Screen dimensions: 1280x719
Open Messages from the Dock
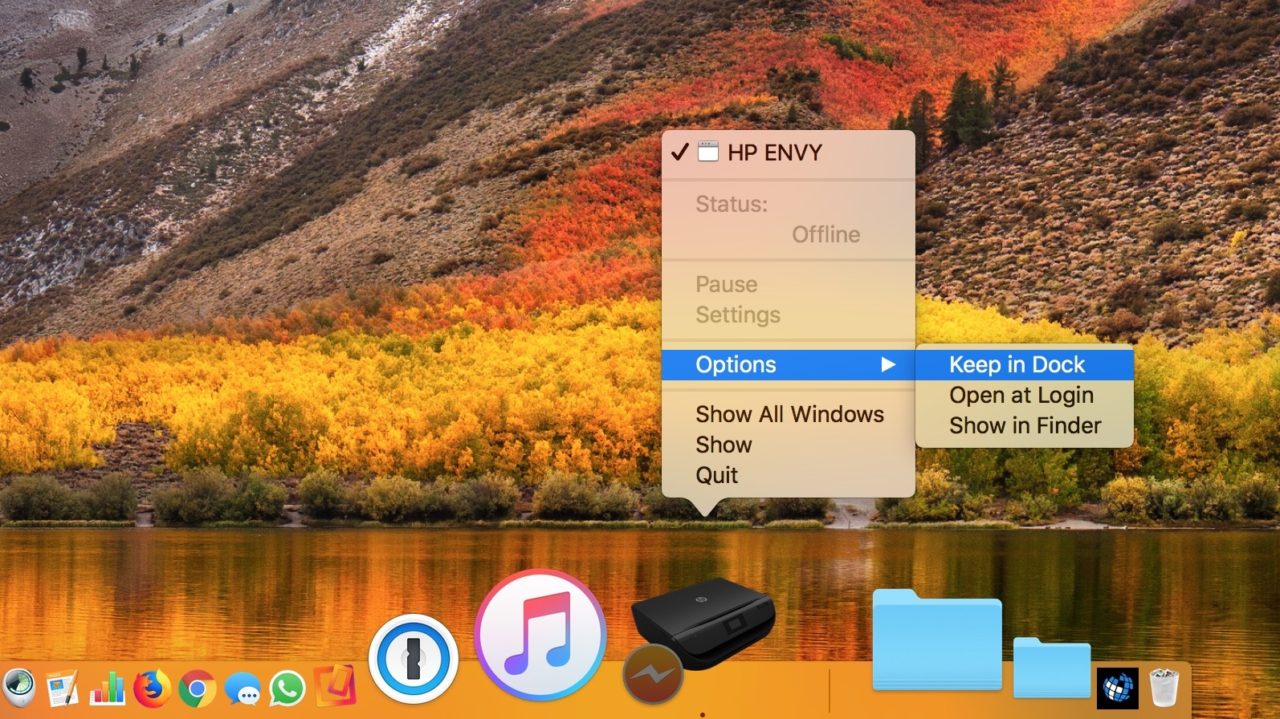click(243, 690)
